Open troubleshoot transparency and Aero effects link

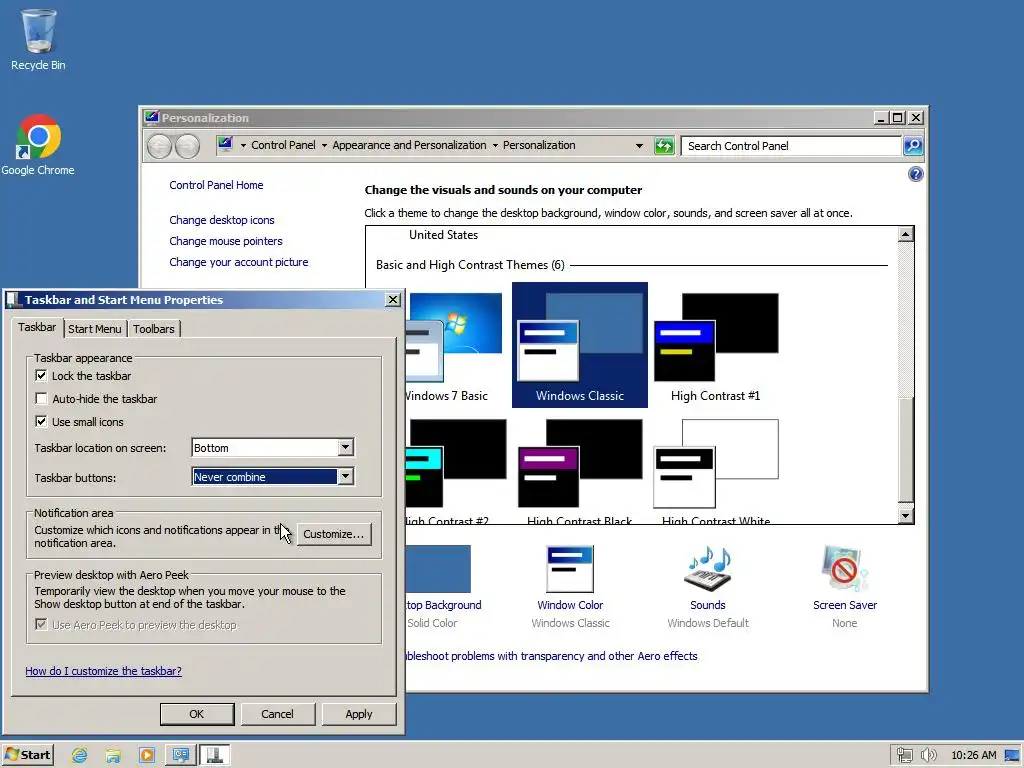[x=551, y=656]
